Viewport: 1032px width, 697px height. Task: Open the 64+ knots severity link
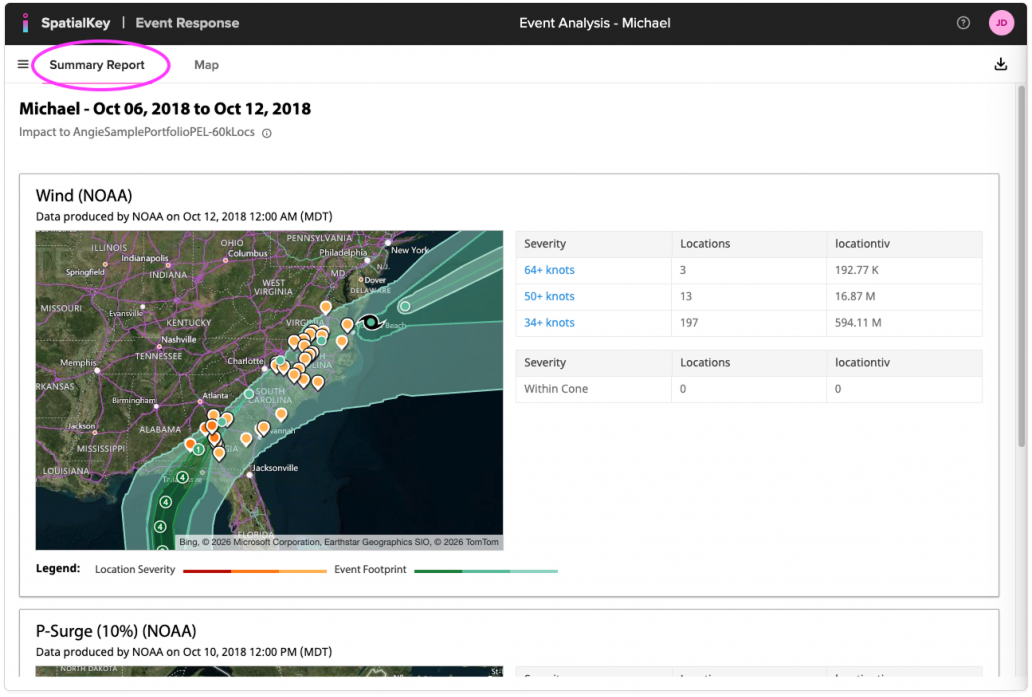tap(549, 270)
